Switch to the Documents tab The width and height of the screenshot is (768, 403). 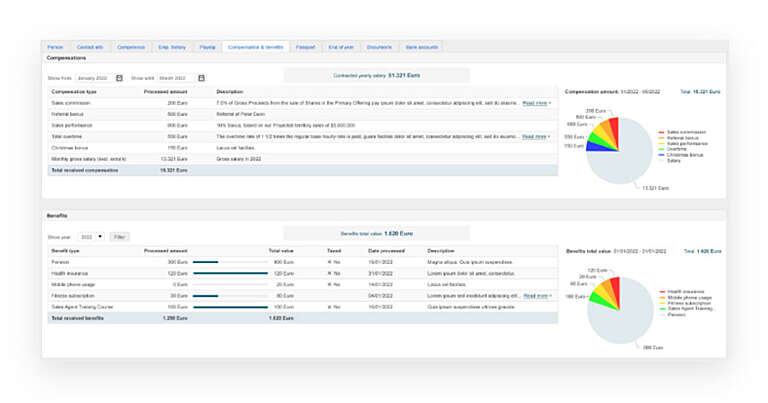point(379,47)
